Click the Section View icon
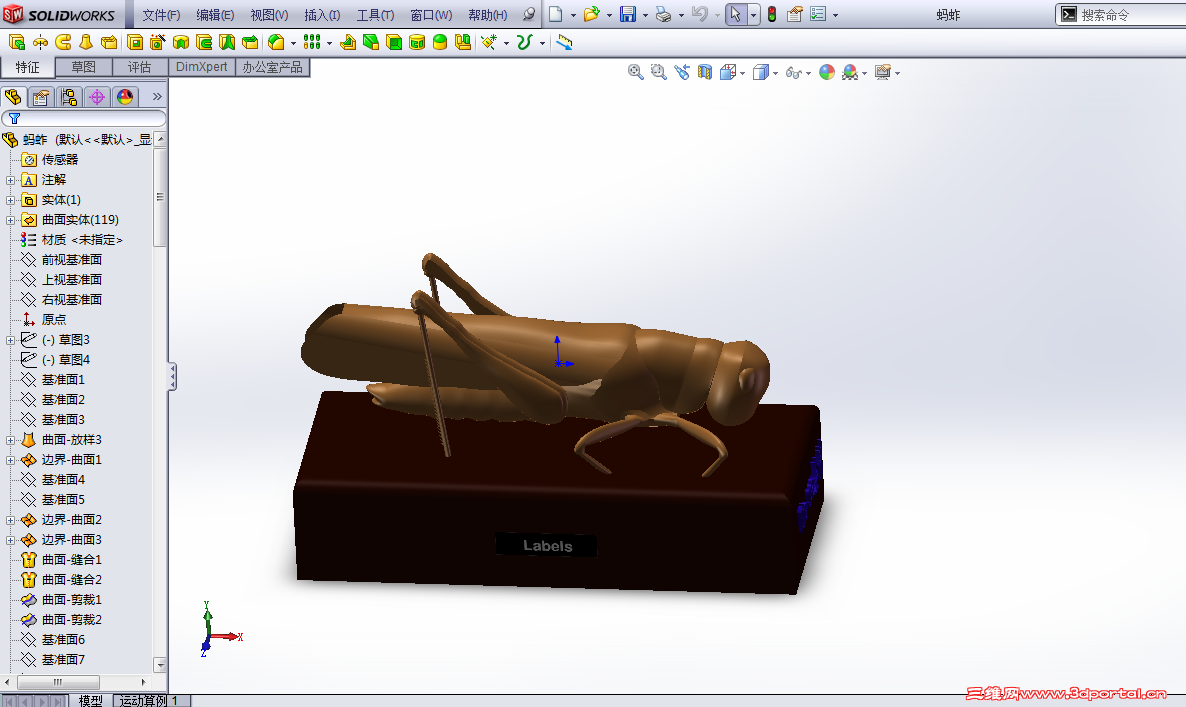Viewport: 1186px width, 707px height. (705, 72)
